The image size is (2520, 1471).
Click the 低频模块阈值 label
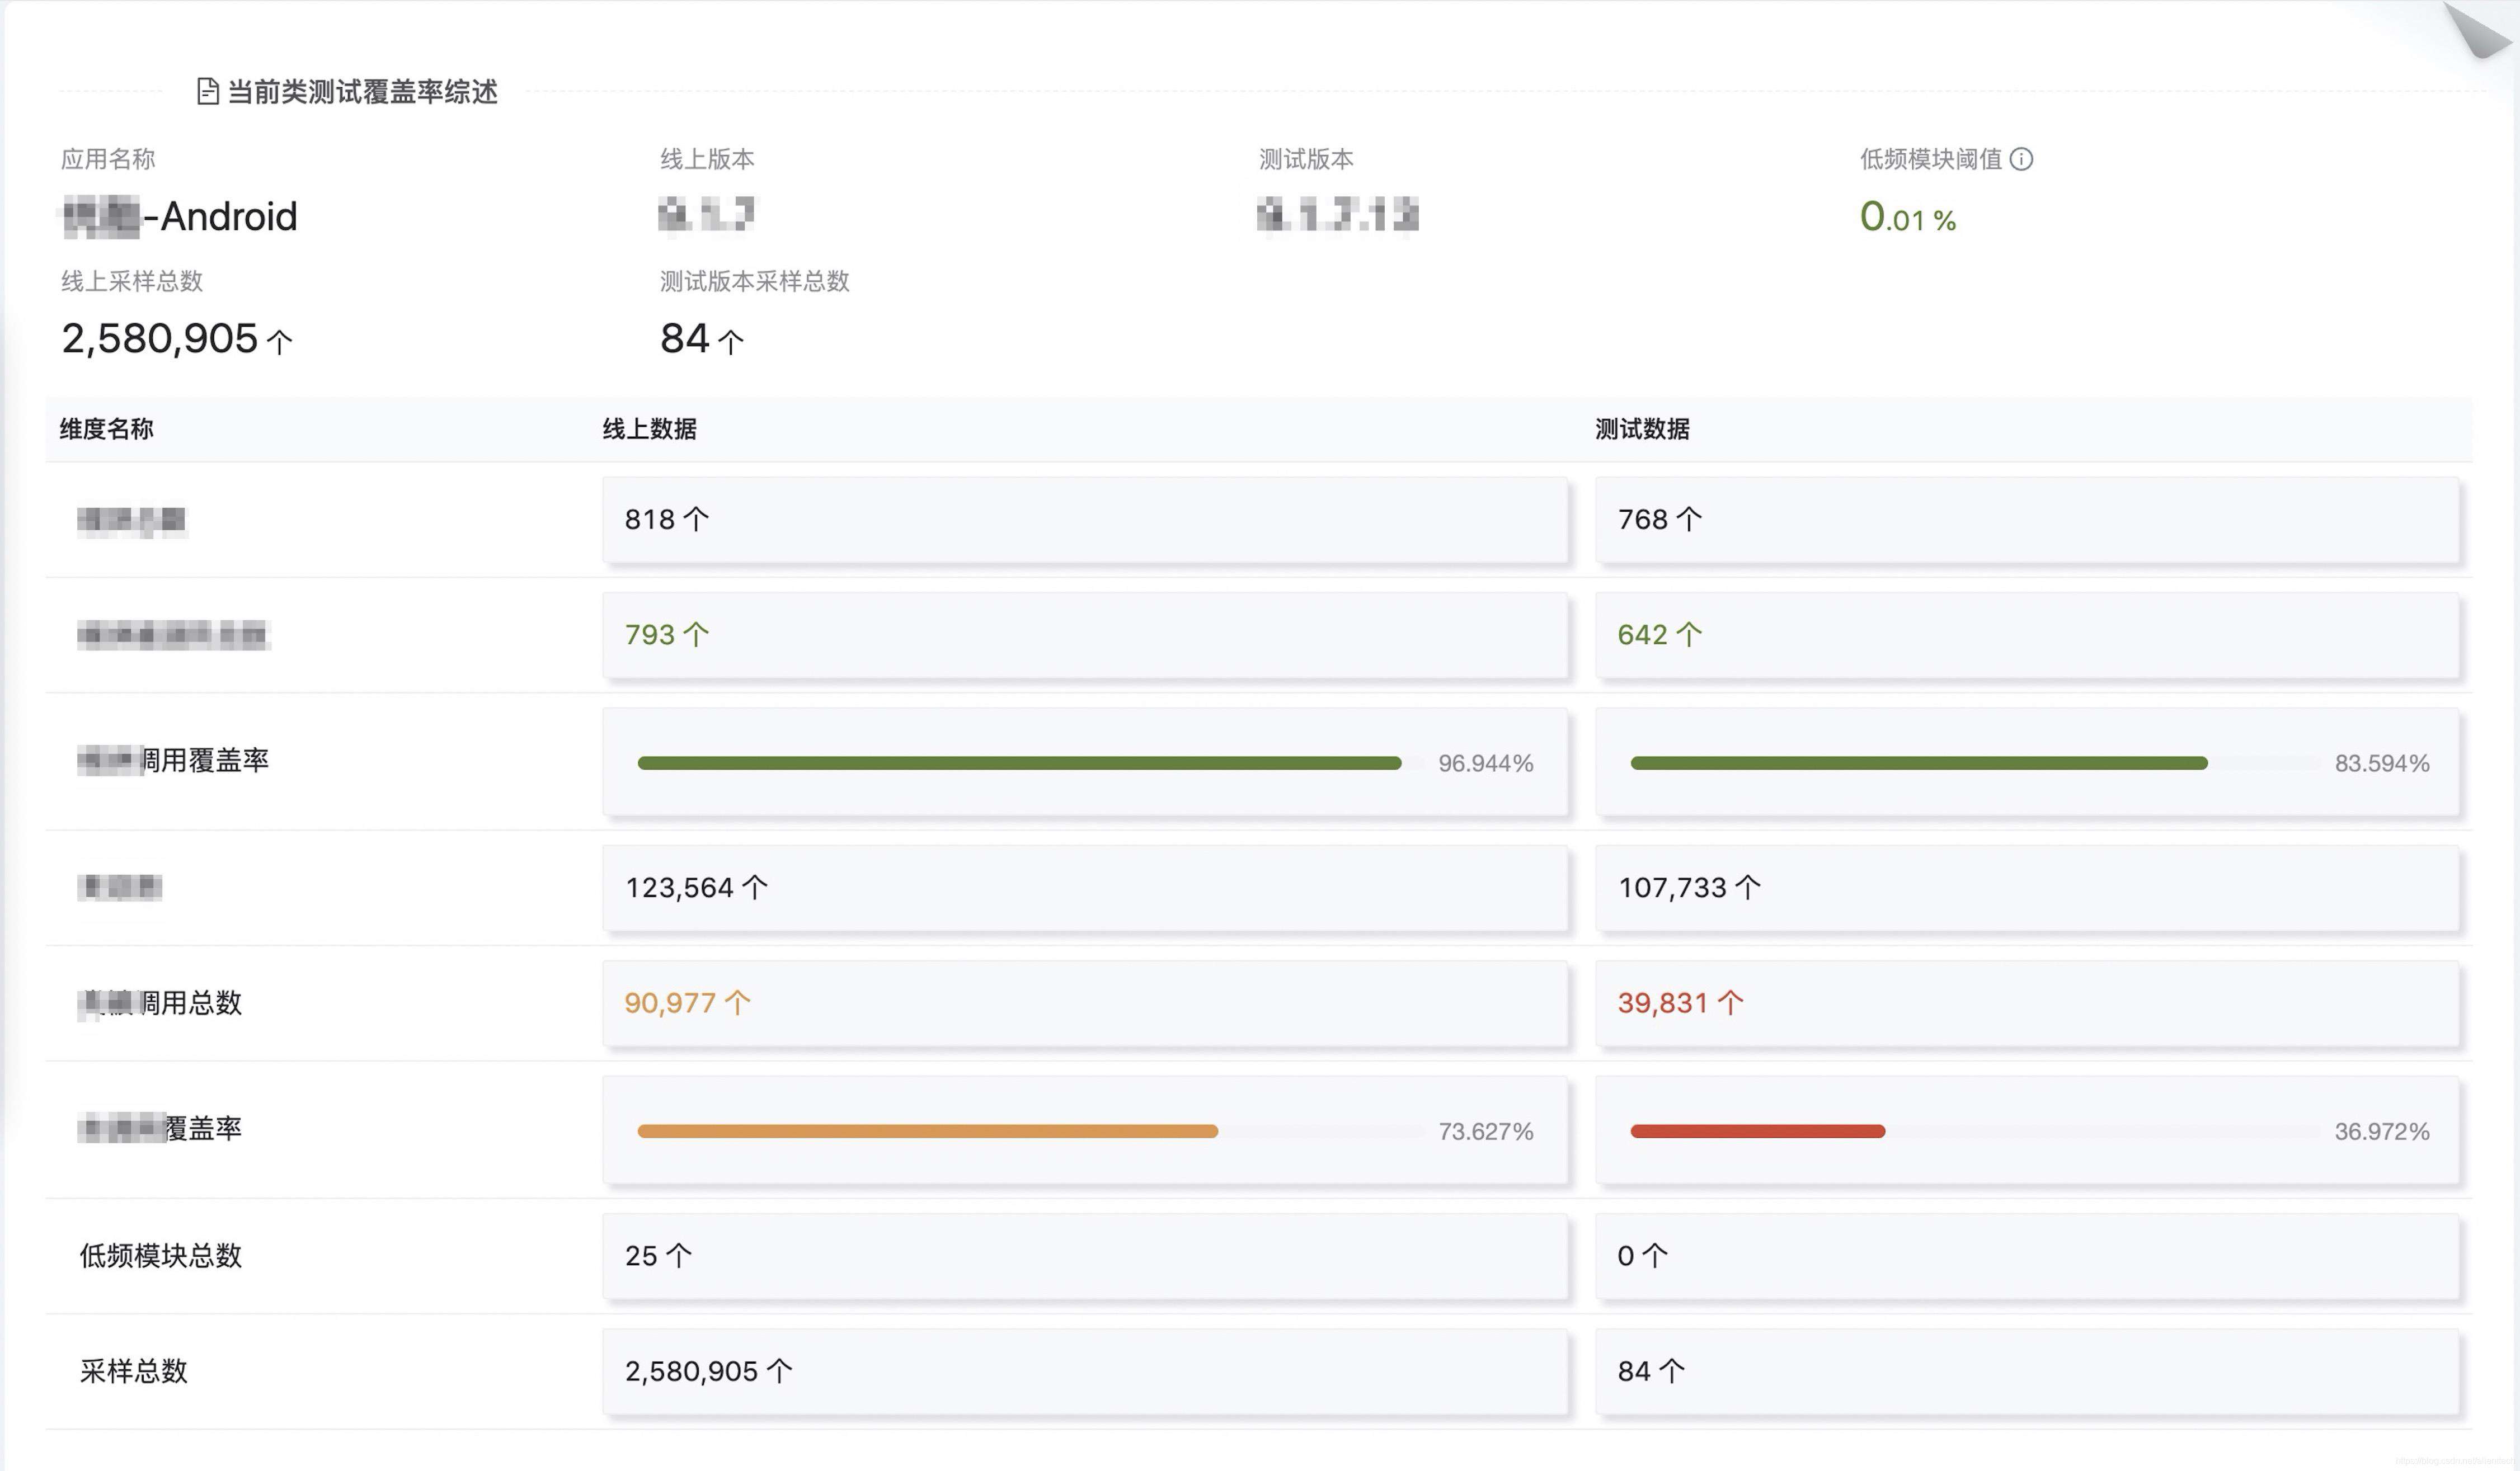pyautogui.click(x=1931, y=159)
